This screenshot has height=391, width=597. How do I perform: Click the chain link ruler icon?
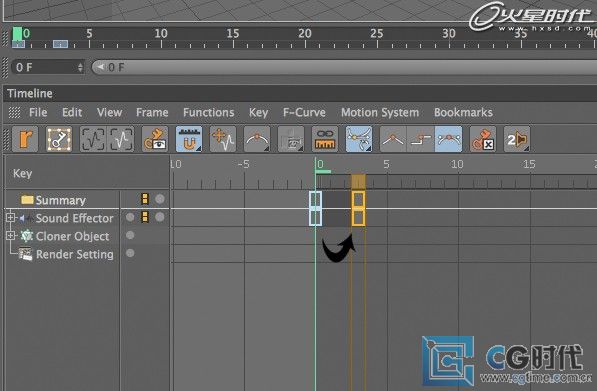[x=325, y=139]
